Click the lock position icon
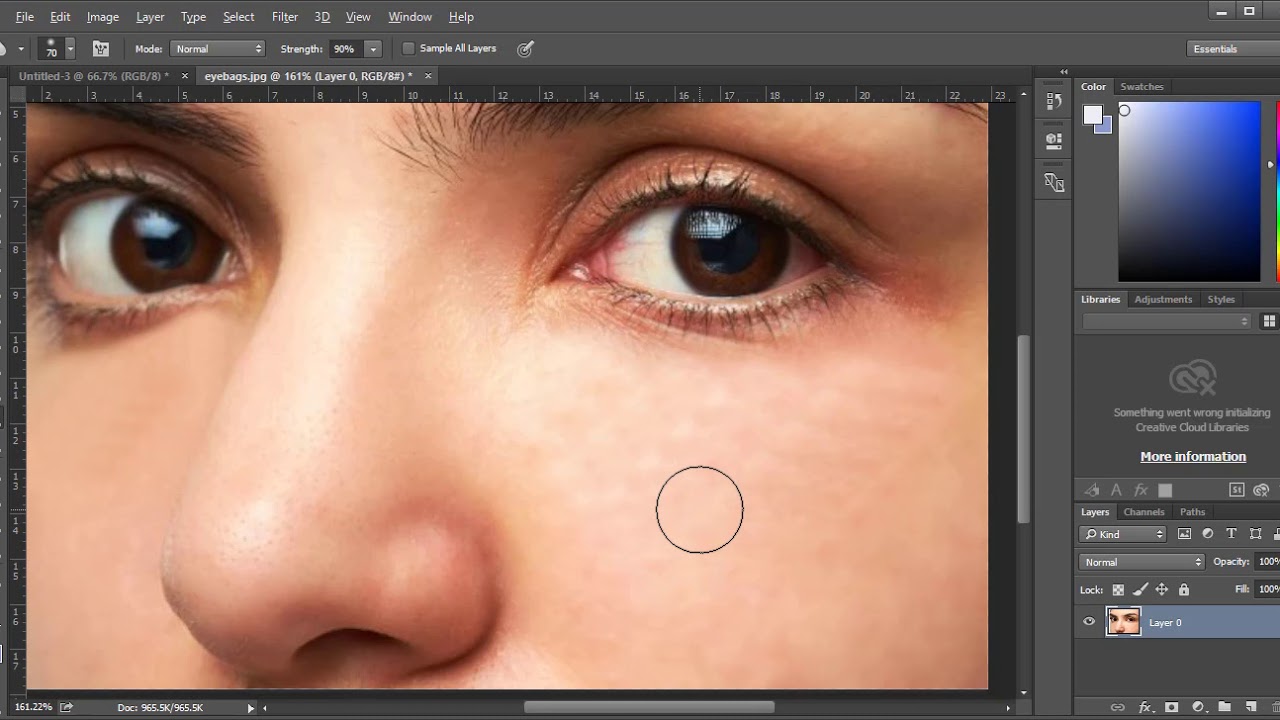The height and width of the screenshot is (720, 1280). tap(1162, 590)
